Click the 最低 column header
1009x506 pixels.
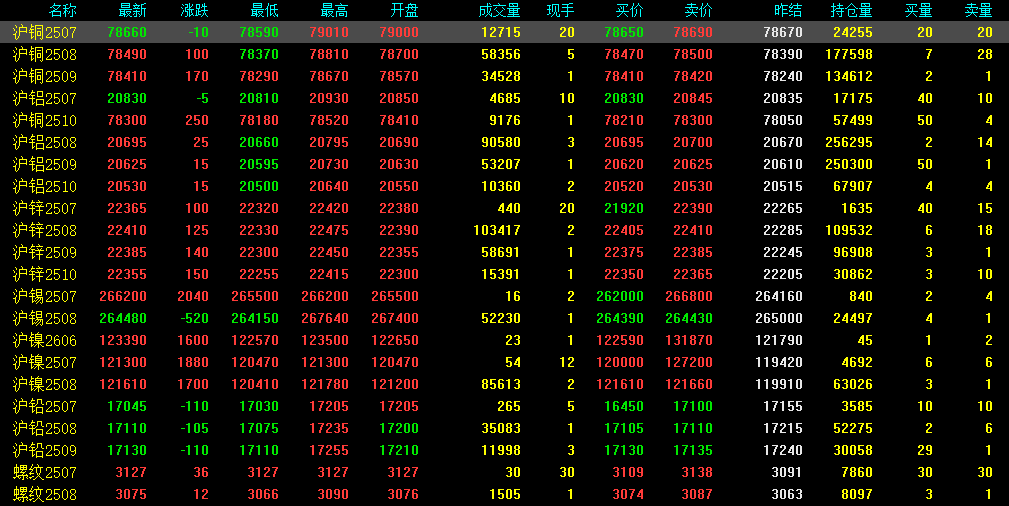264,10
